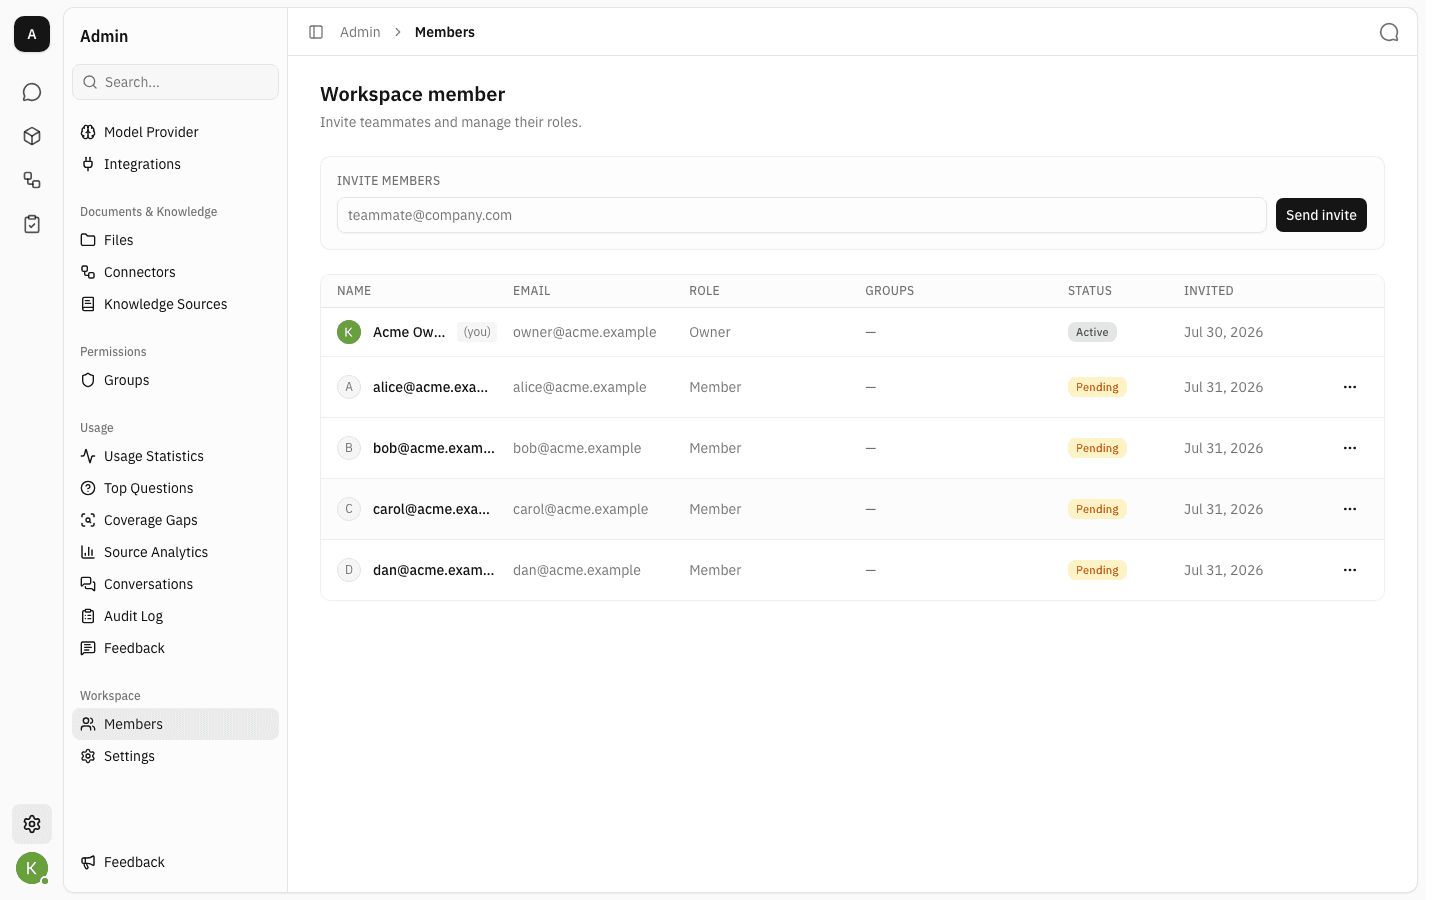This screenshot has width=1440, height=900.
Task: Open the workflow nodes icon in left rail
Action: (32, 180)
